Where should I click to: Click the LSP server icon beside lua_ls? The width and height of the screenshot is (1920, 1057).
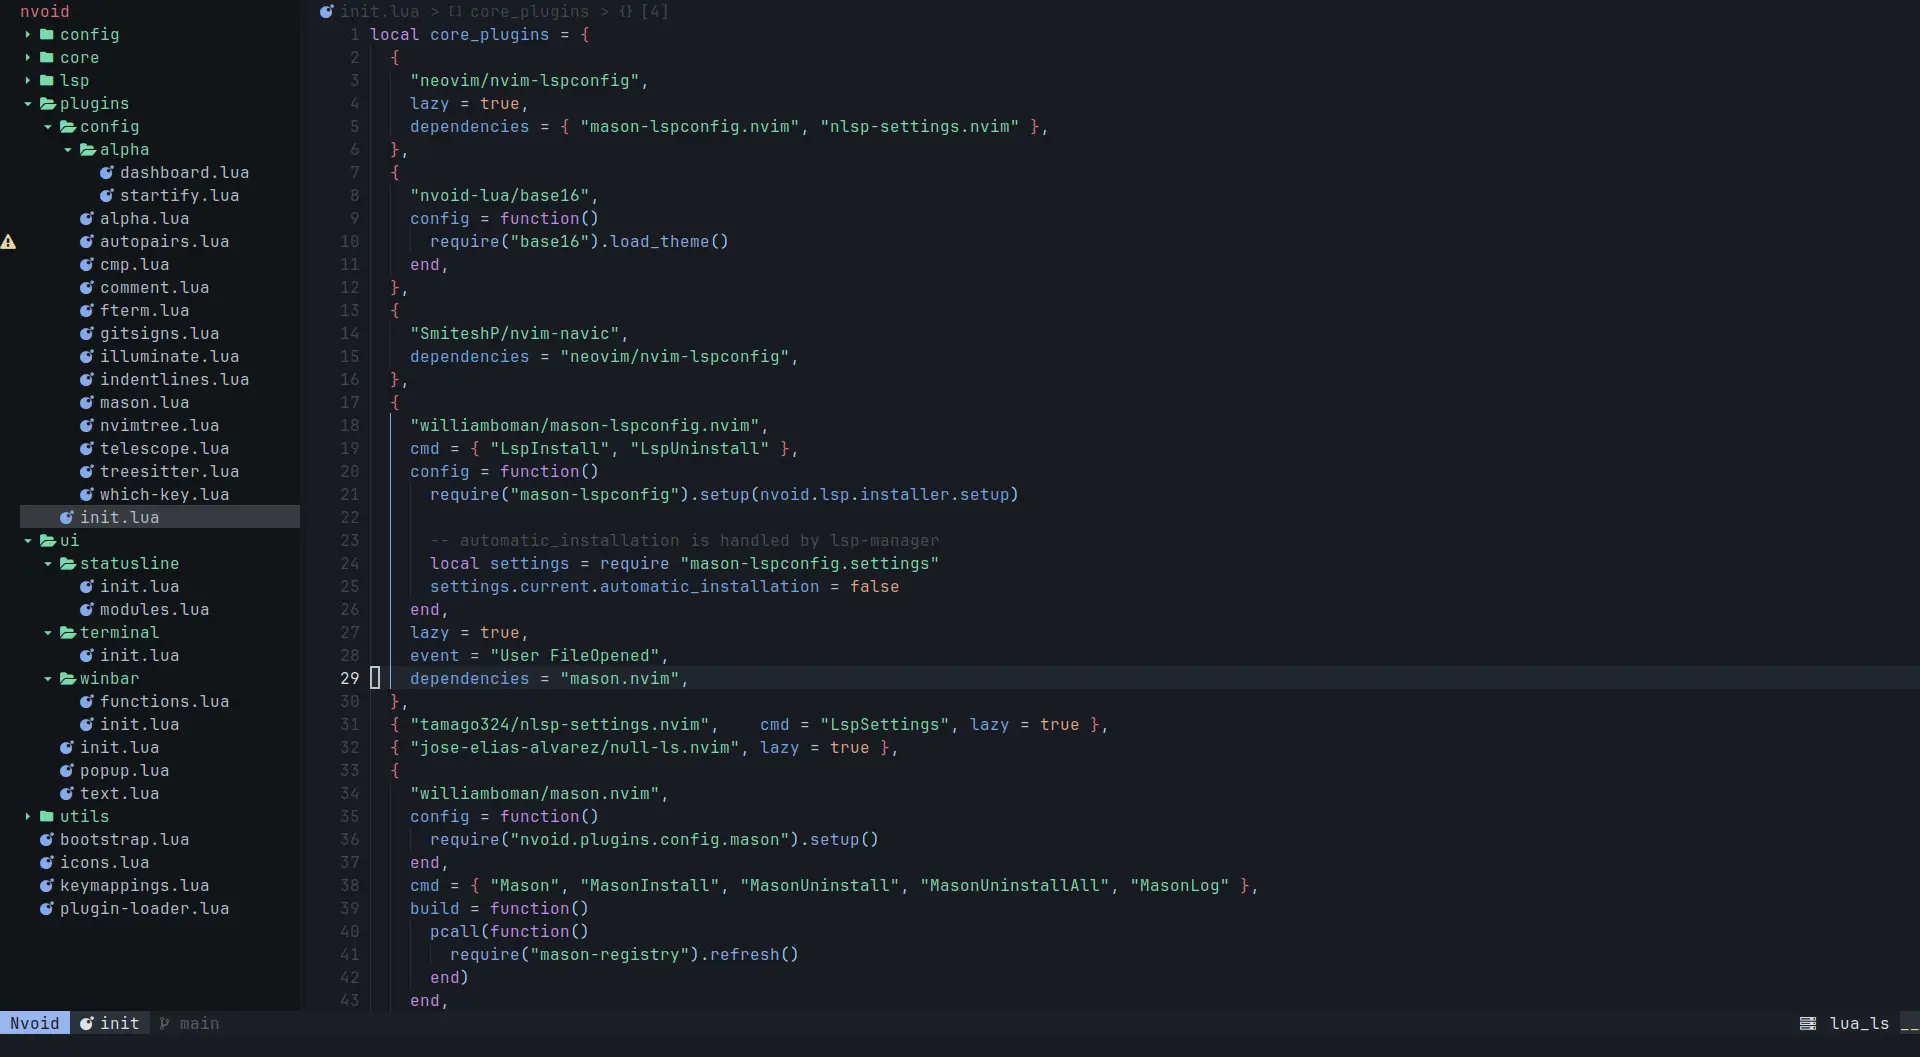(1808, 1024)
